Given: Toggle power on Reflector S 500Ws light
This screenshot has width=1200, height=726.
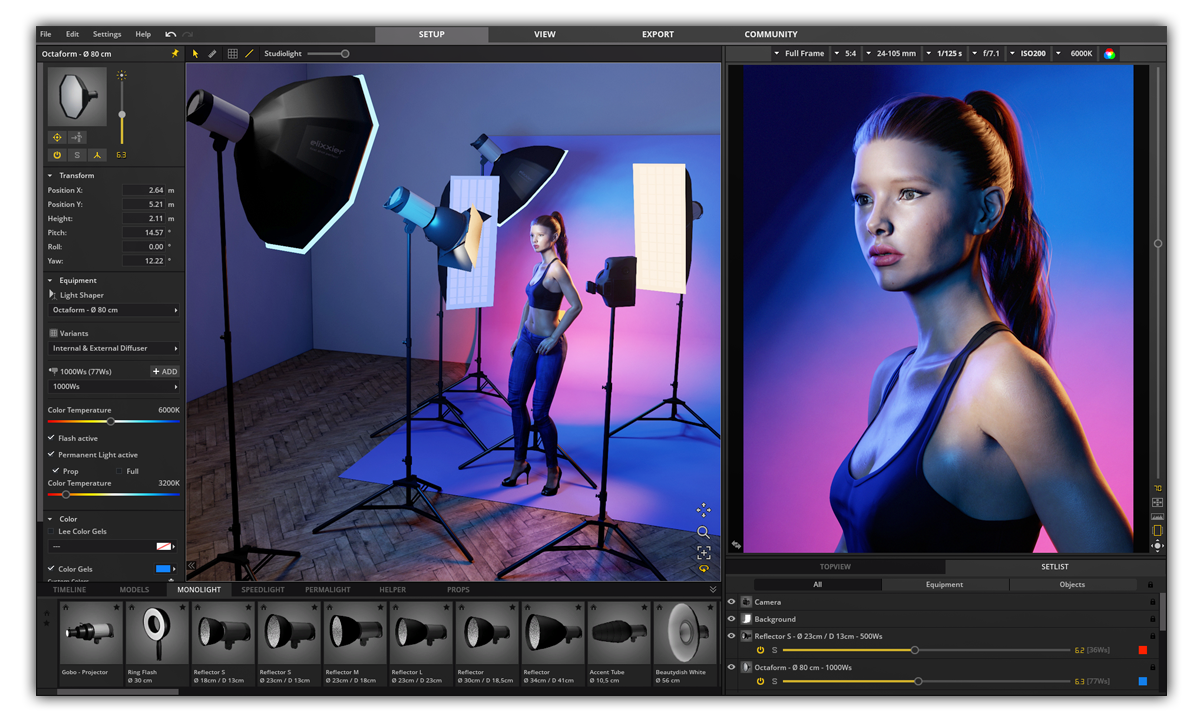Looking at the screenshot, I should point(758,649).
